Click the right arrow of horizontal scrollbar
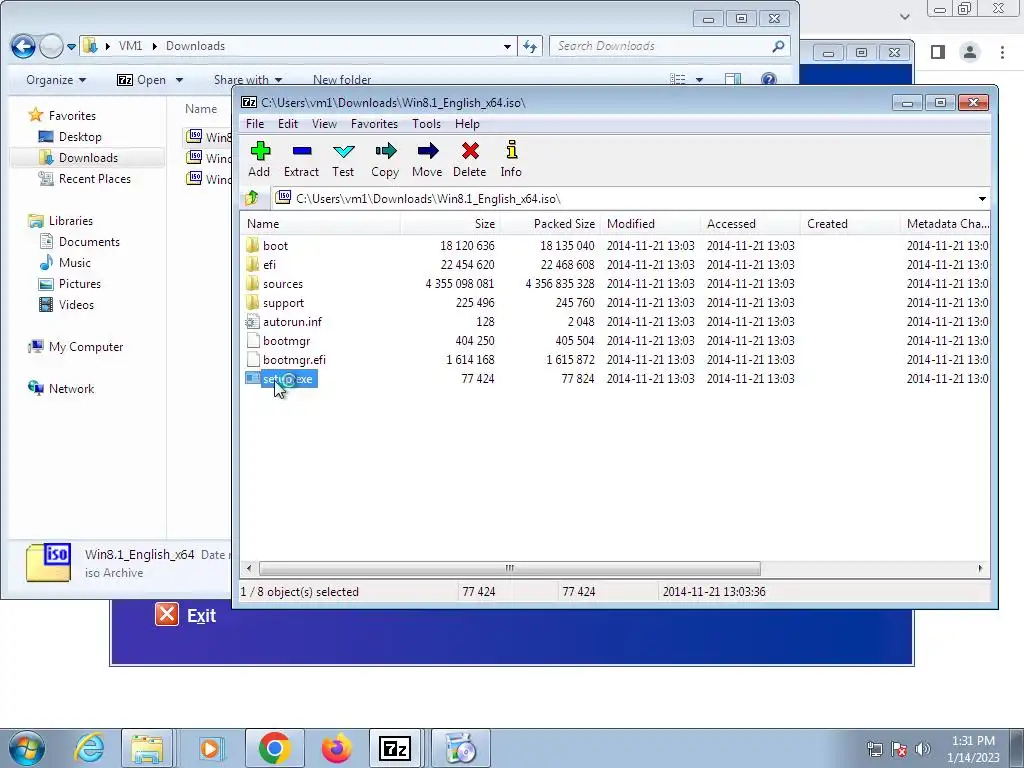 (x=980, y=568)
